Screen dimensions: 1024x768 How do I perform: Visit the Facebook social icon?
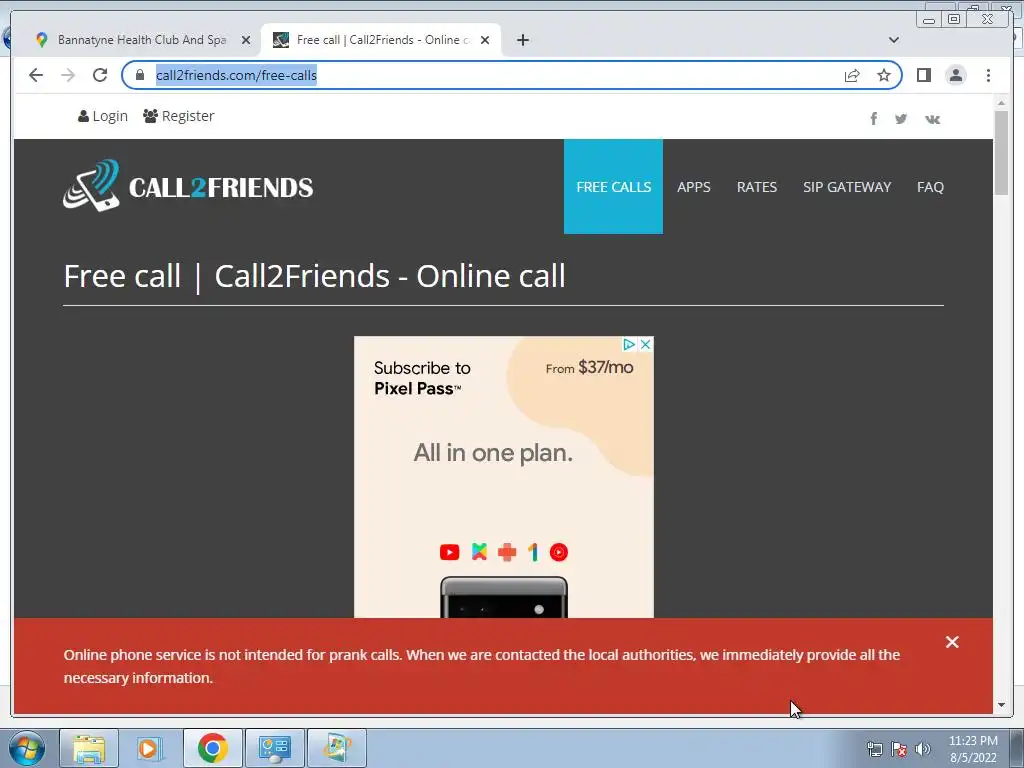(873, 118)
